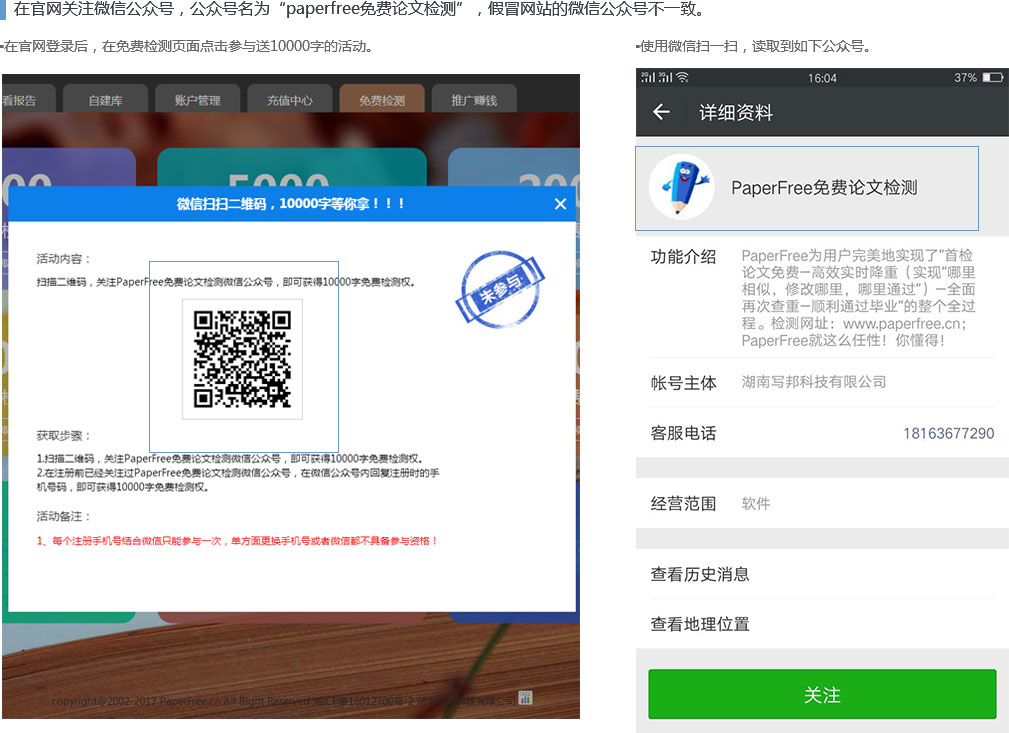Click the teal 5000 card behind popup
The image size is (1009, 733).
point(292,167)
